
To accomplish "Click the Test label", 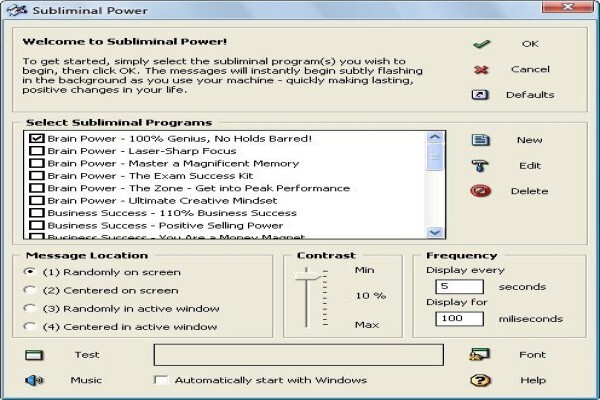I will coord(87,355).
